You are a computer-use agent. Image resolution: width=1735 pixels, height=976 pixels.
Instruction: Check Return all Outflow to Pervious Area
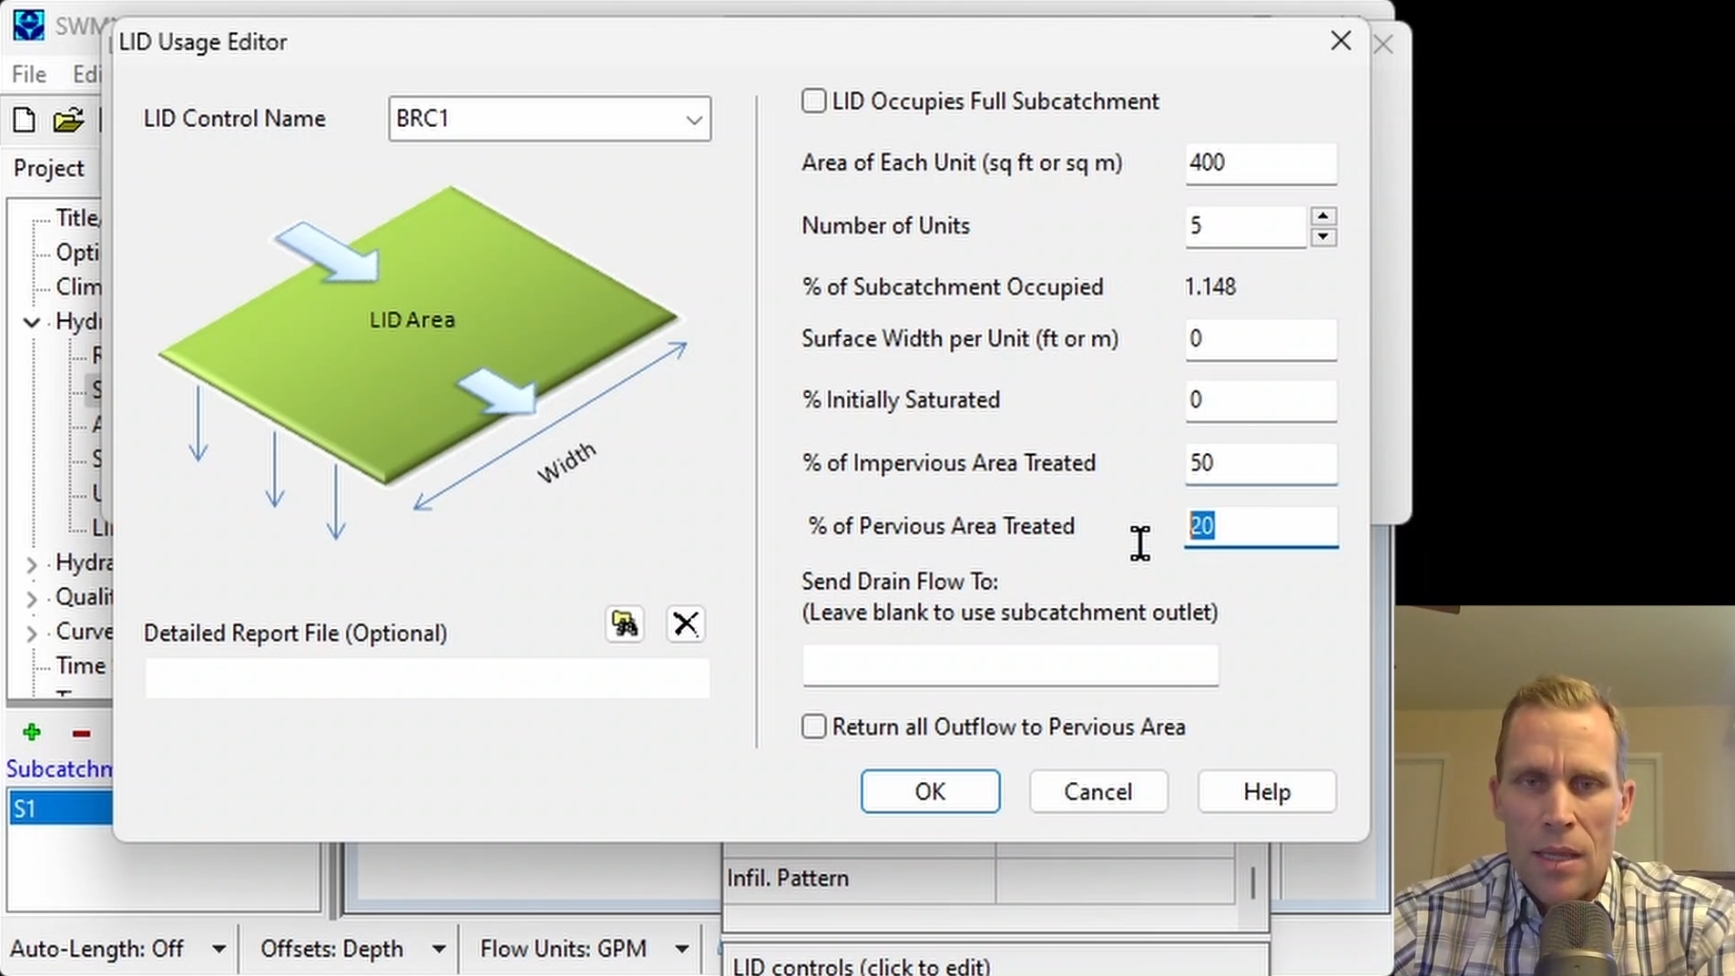tap(814, 727)
